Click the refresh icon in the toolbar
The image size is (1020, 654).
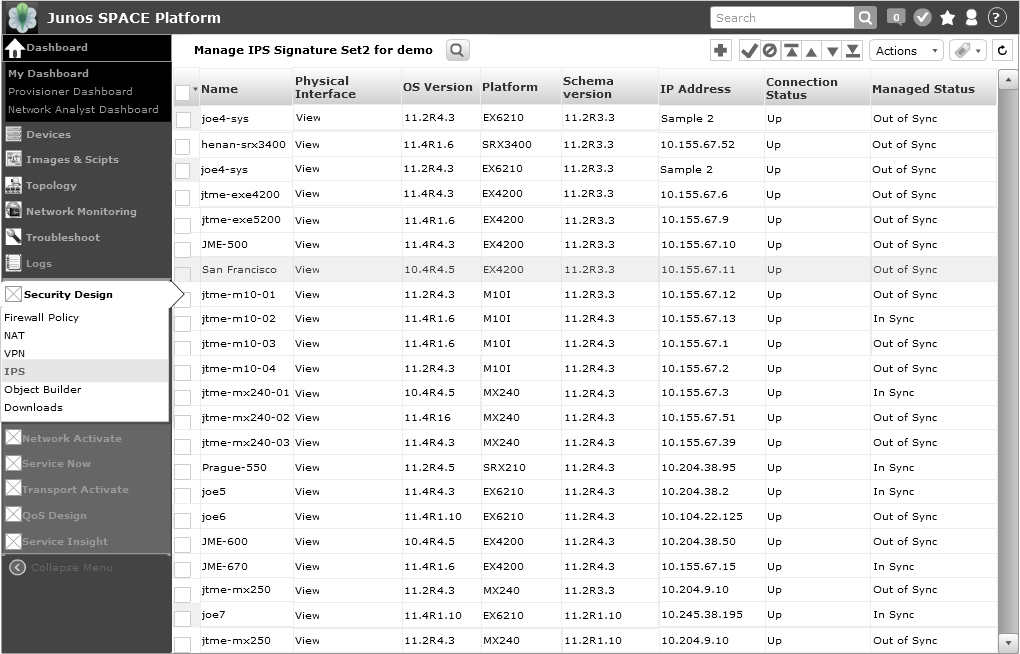coord(1002,50)
